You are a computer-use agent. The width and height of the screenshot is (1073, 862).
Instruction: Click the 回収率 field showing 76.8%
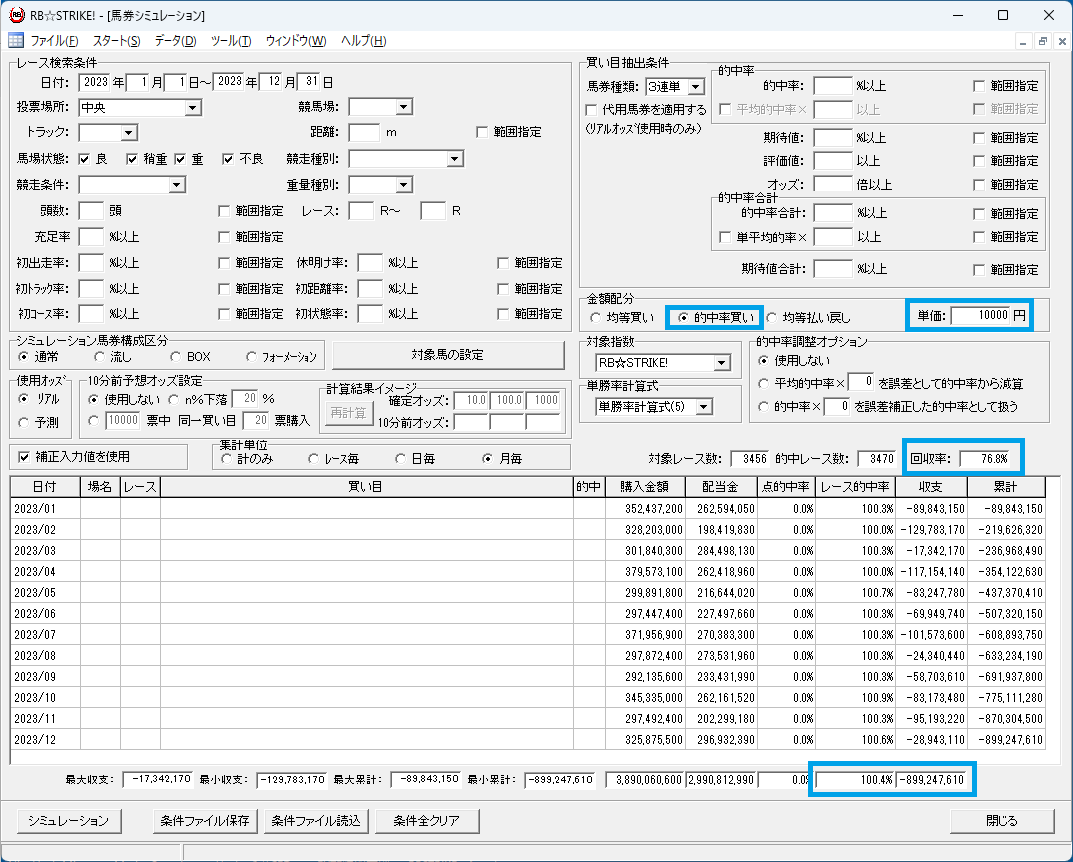[x=984, y=458]
